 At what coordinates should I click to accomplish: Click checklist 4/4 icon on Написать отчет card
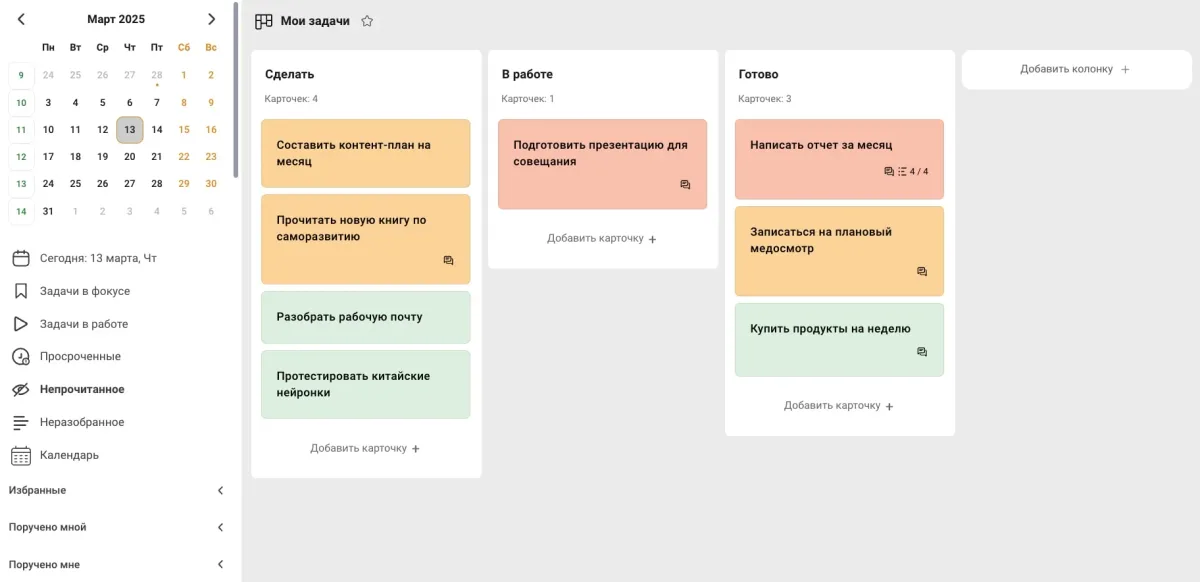click(x=903, y=172)
